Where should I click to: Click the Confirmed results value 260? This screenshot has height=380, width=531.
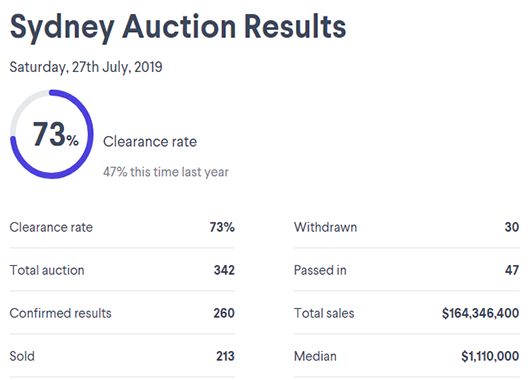[224, 313]
